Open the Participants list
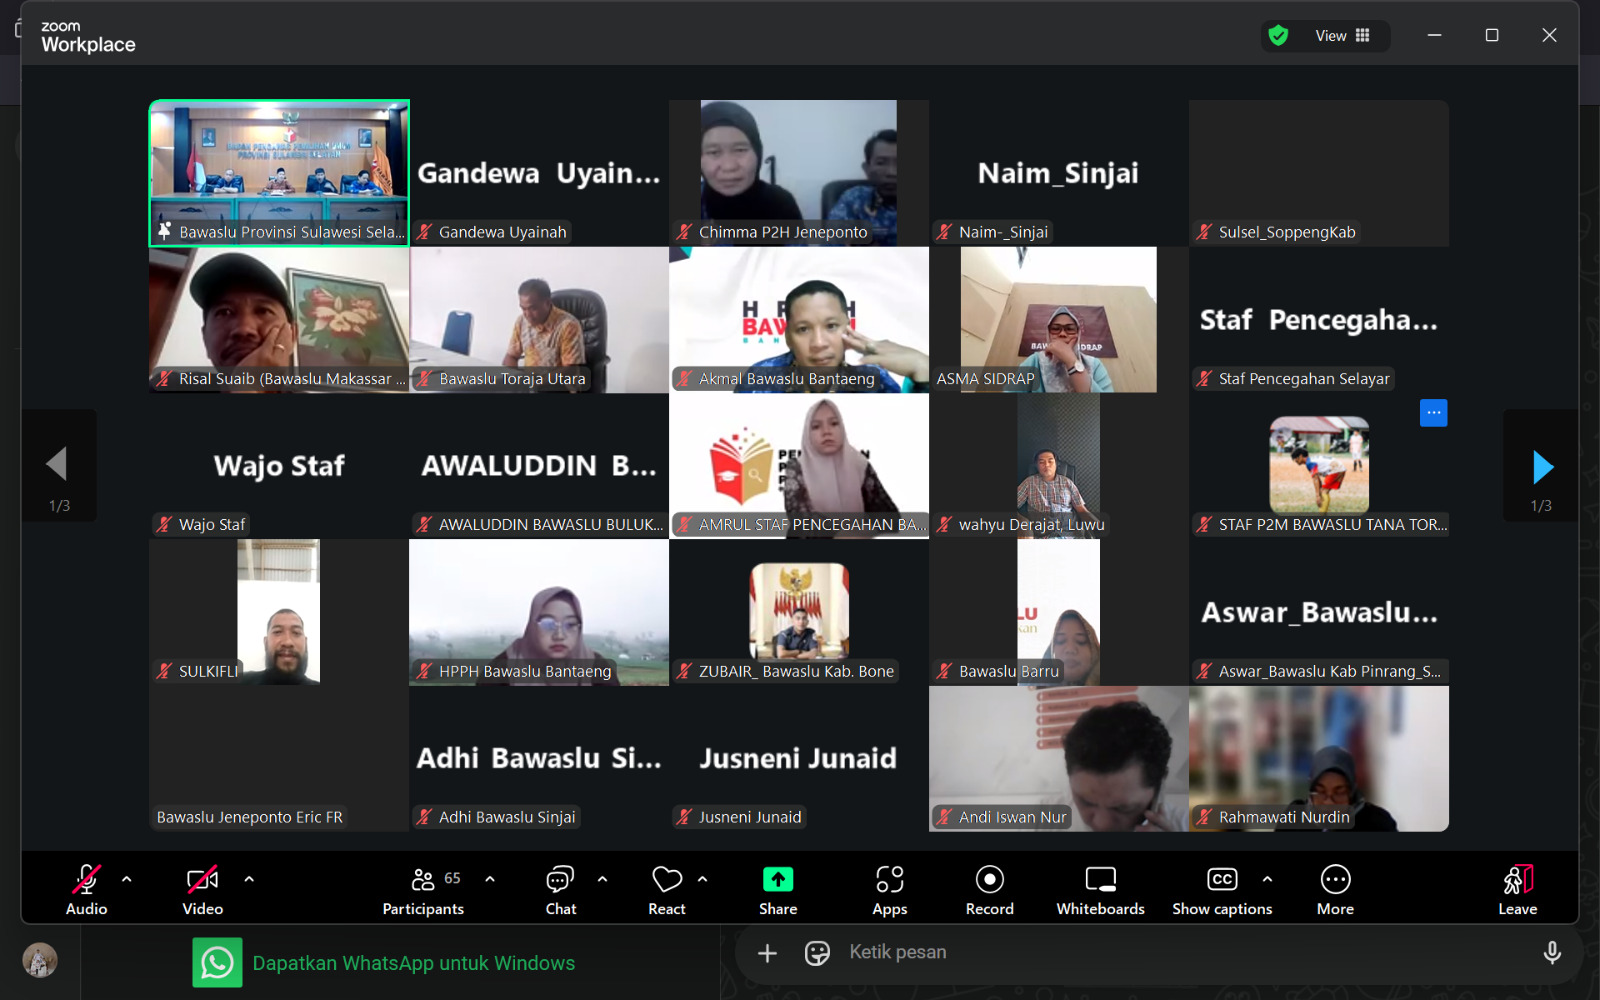 coord(423,889)
